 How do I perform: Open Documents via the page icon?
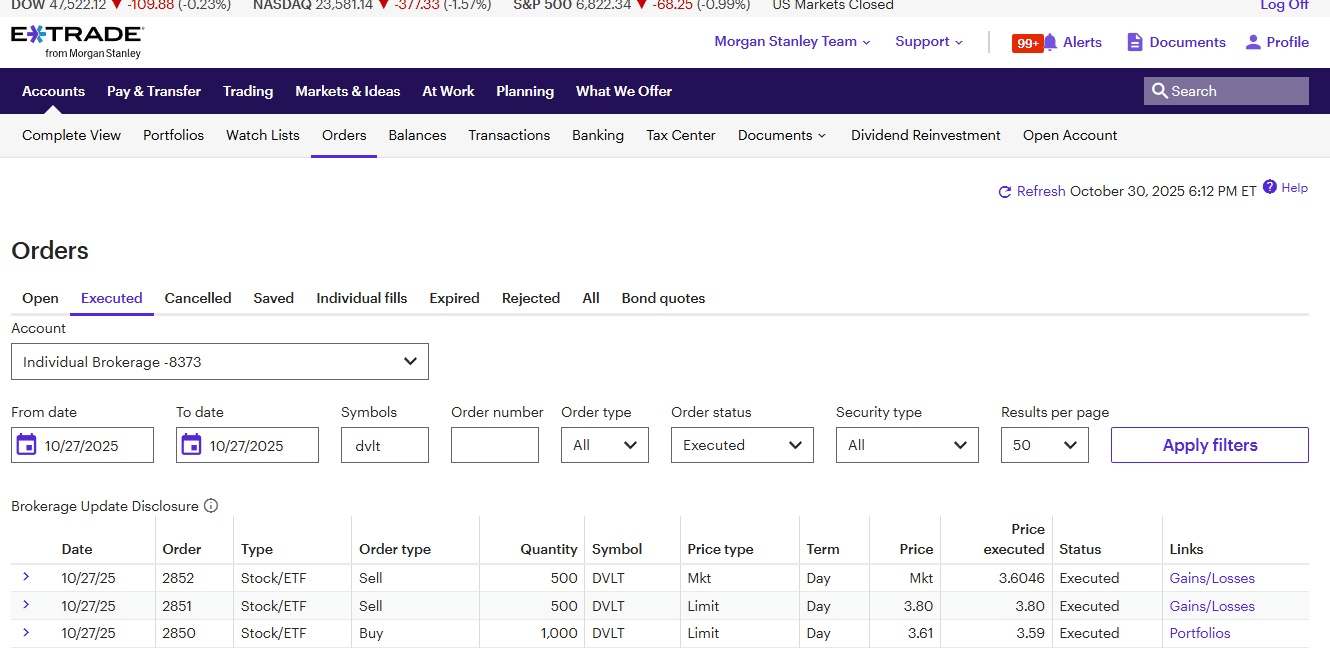[x=1134, y=42]
